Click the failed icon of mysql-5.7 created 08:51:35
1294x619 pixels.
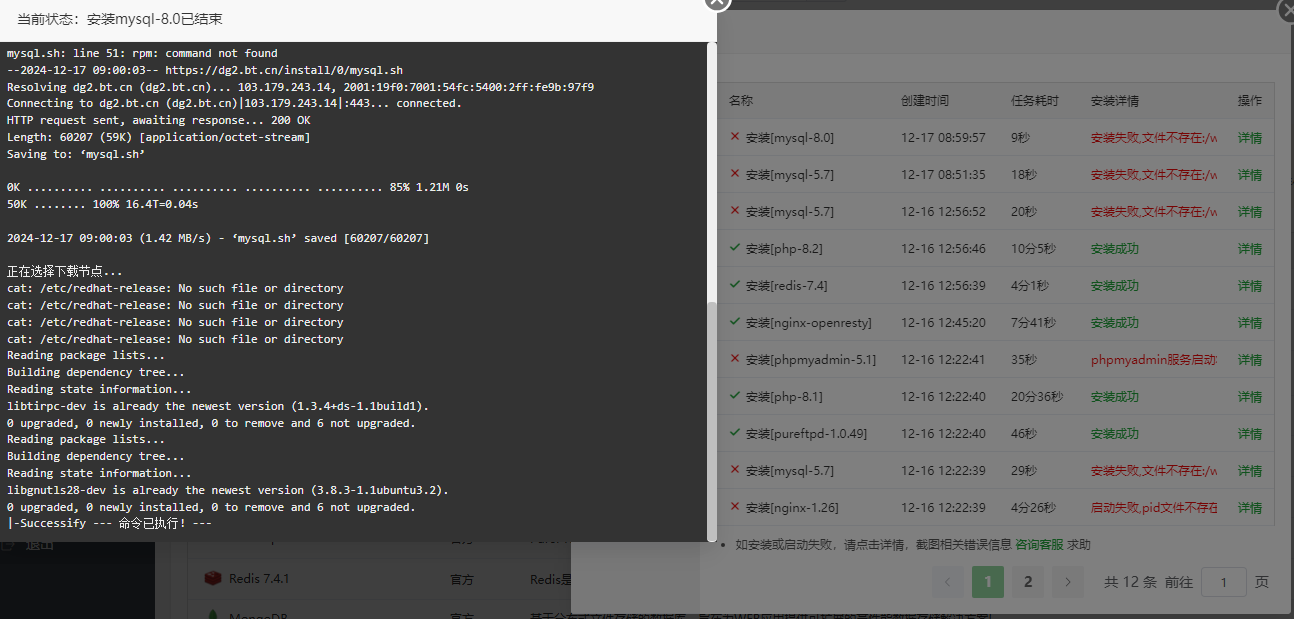tap(735, 173)
